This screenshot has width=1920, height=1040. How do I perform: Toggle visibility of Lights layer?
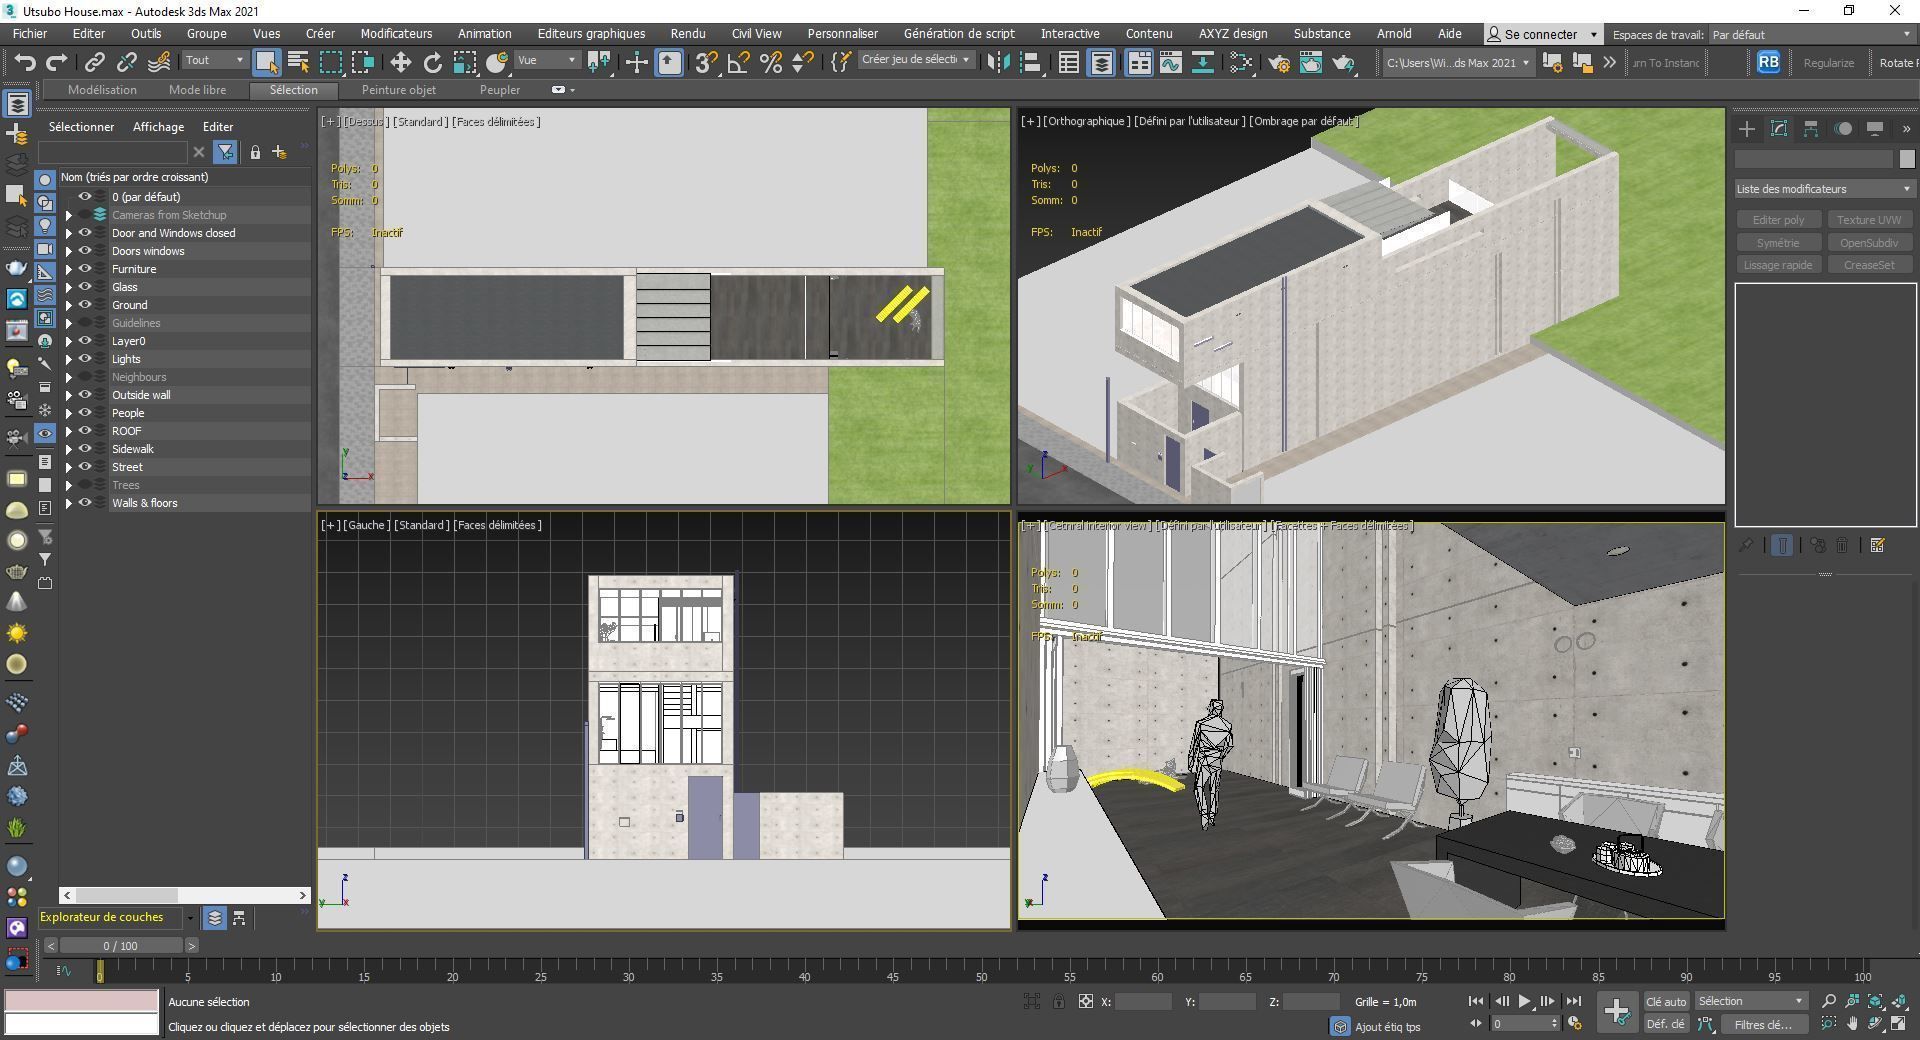click(85, 359)
